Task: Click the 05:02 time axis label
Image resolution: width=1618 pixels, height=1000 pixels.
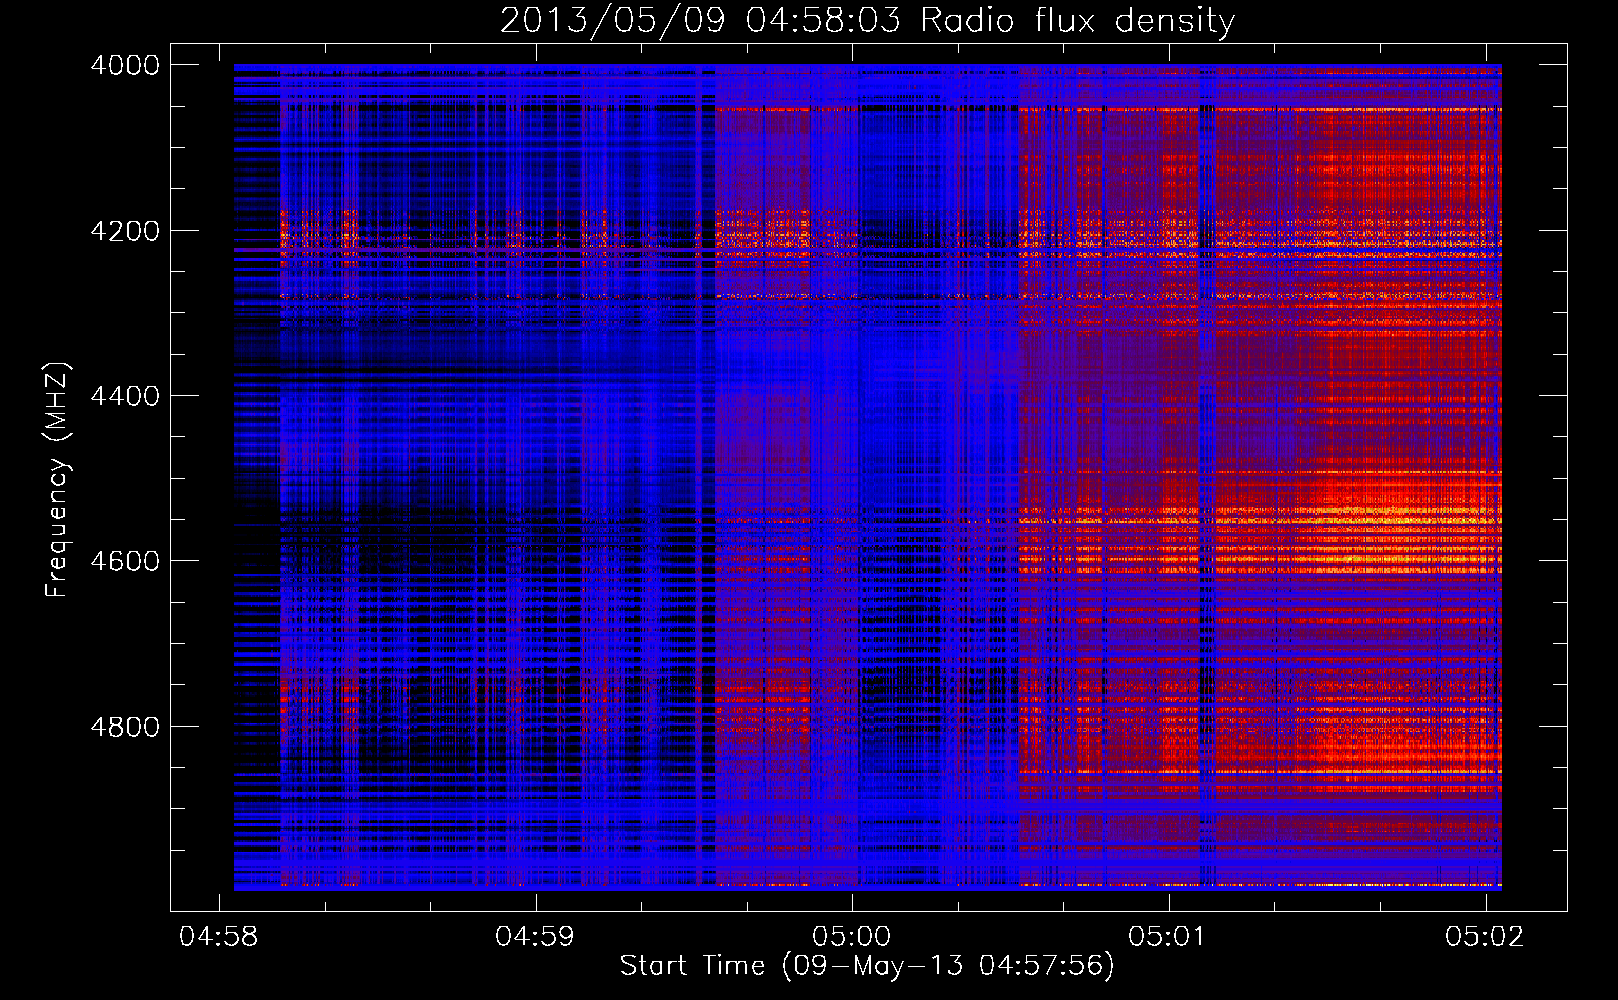Action: 1485,936
